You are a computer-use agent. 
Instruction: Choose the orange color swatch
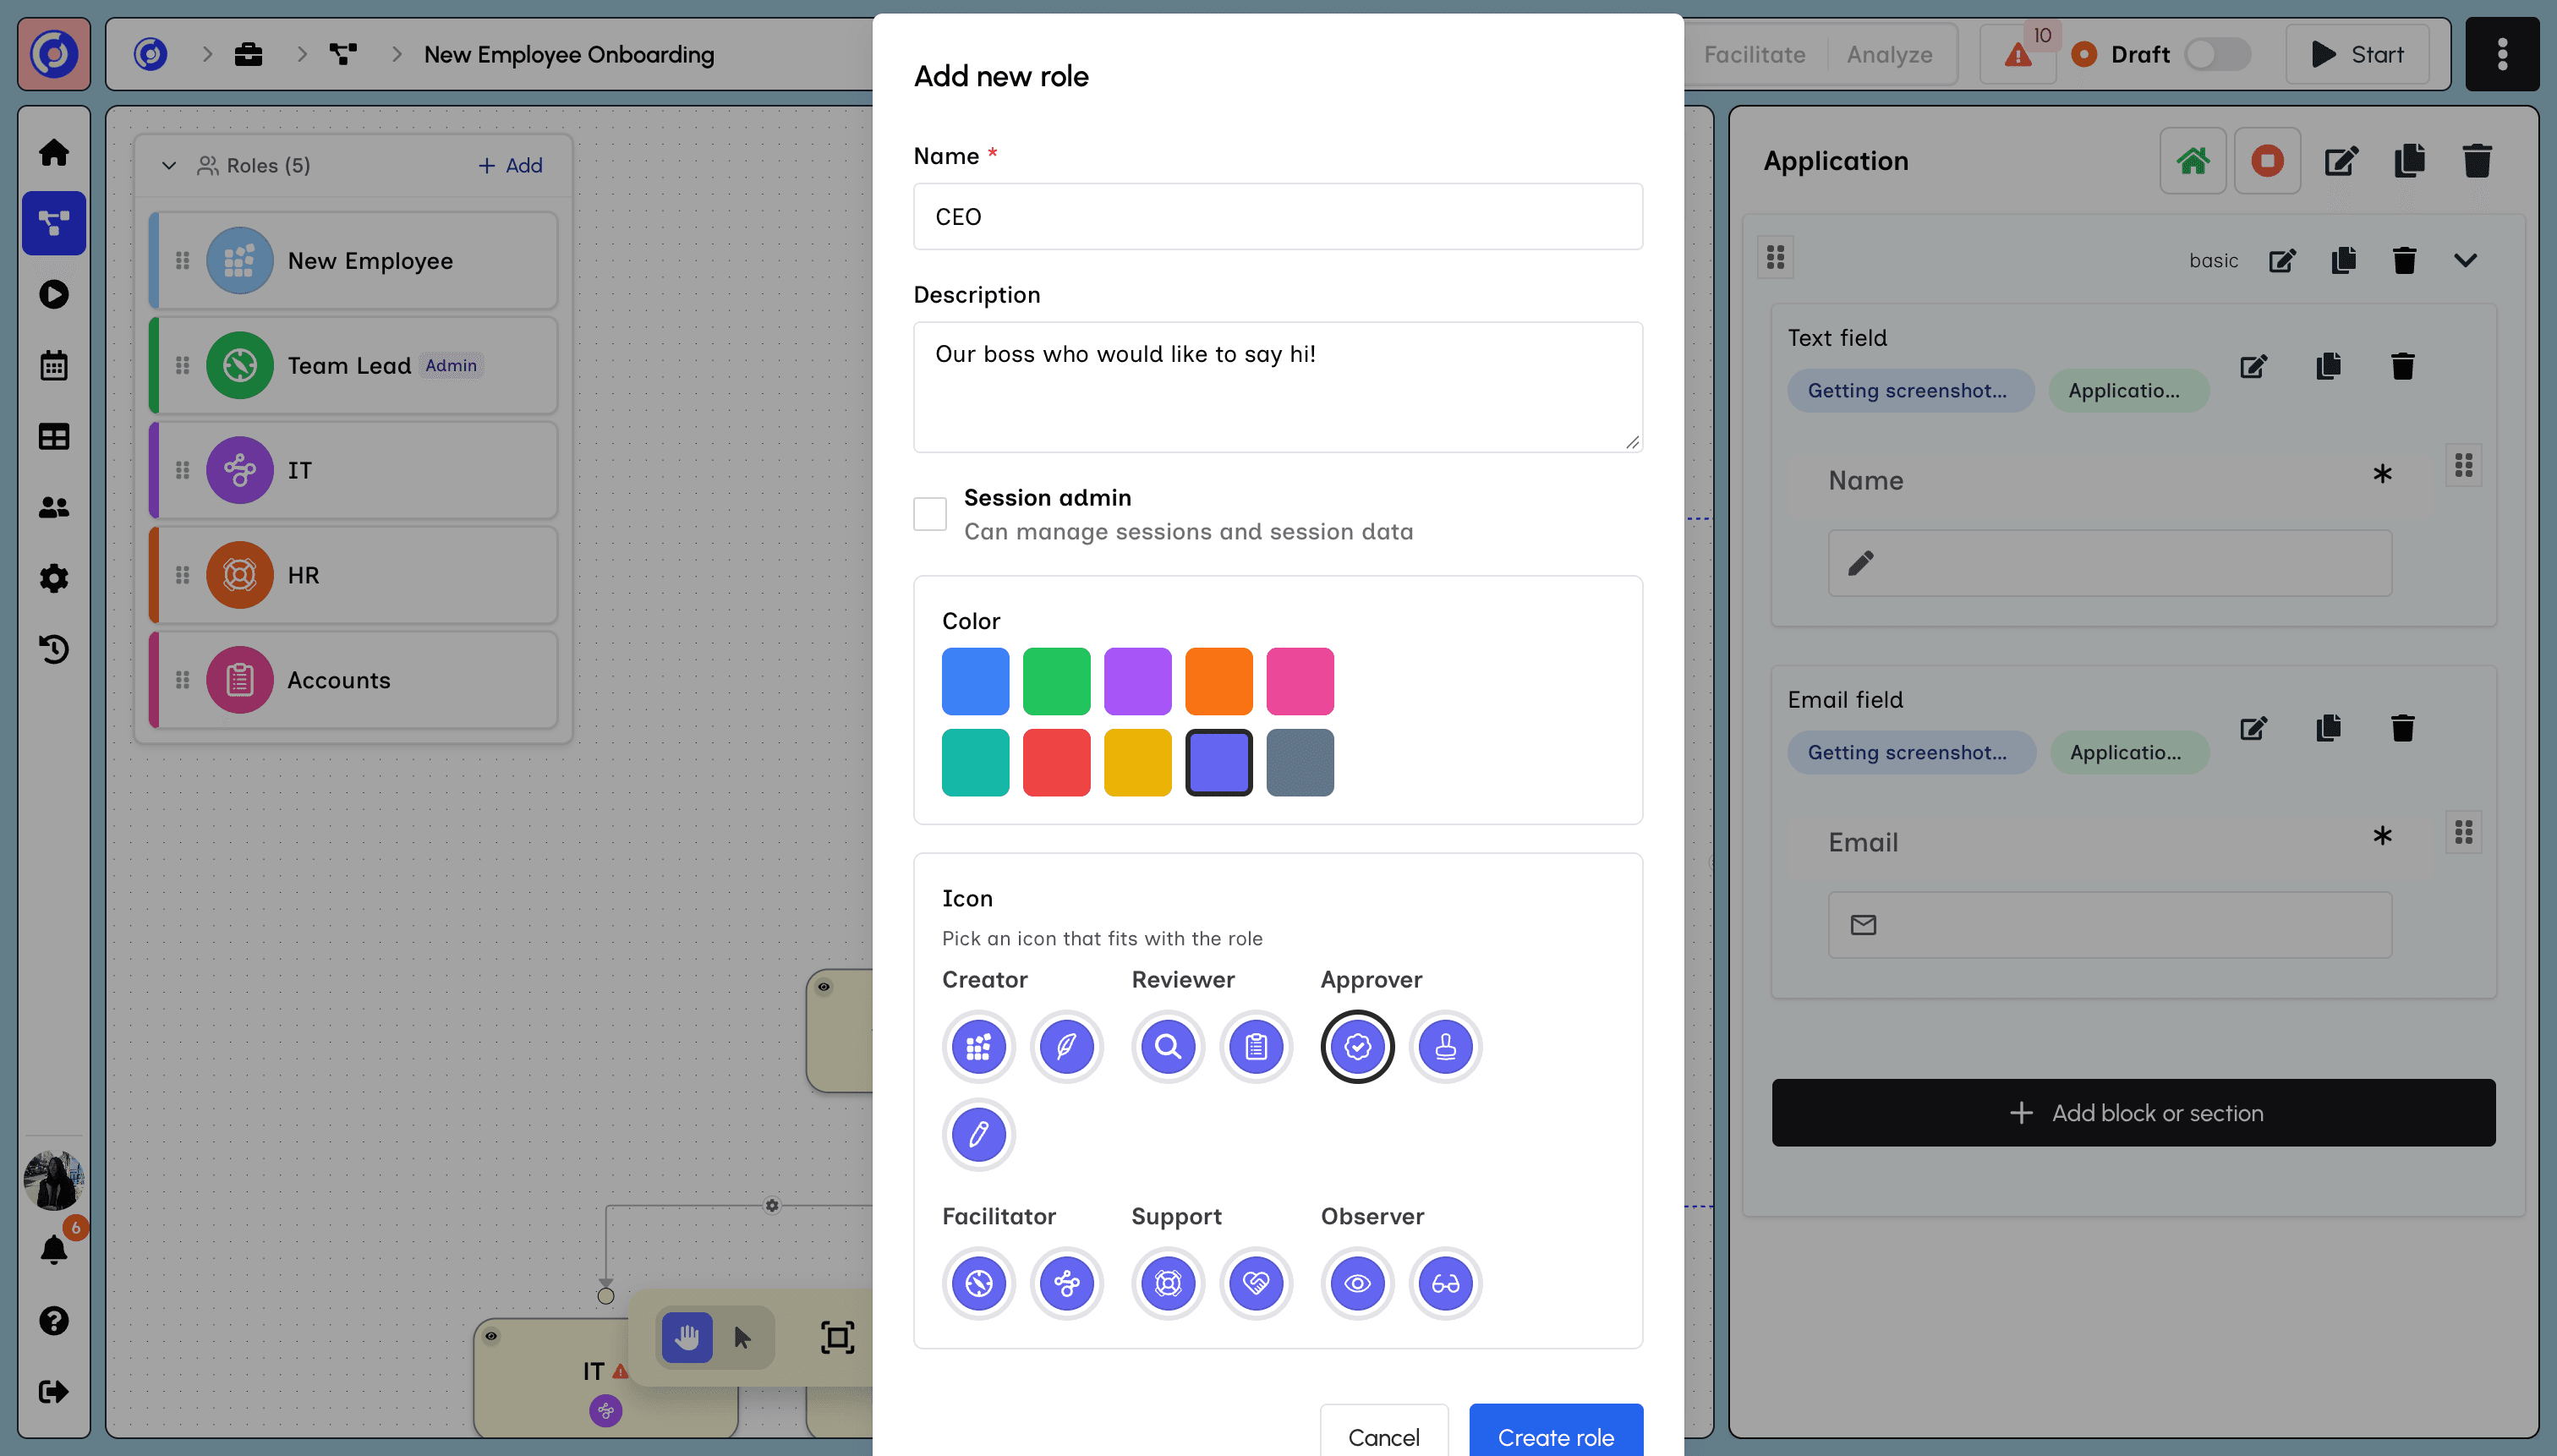coord(1218,681)
